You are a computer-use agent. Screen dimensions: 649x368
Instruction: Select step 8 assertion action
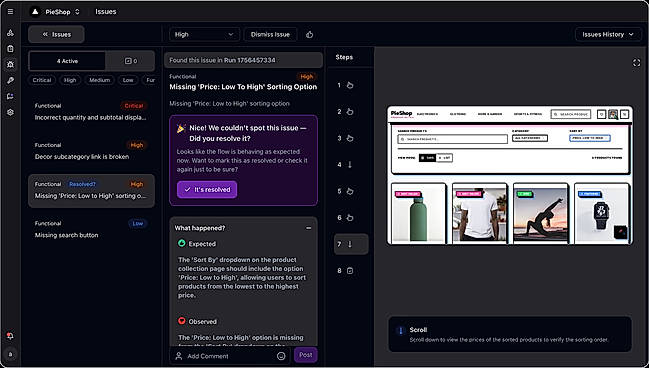point(351,271)
